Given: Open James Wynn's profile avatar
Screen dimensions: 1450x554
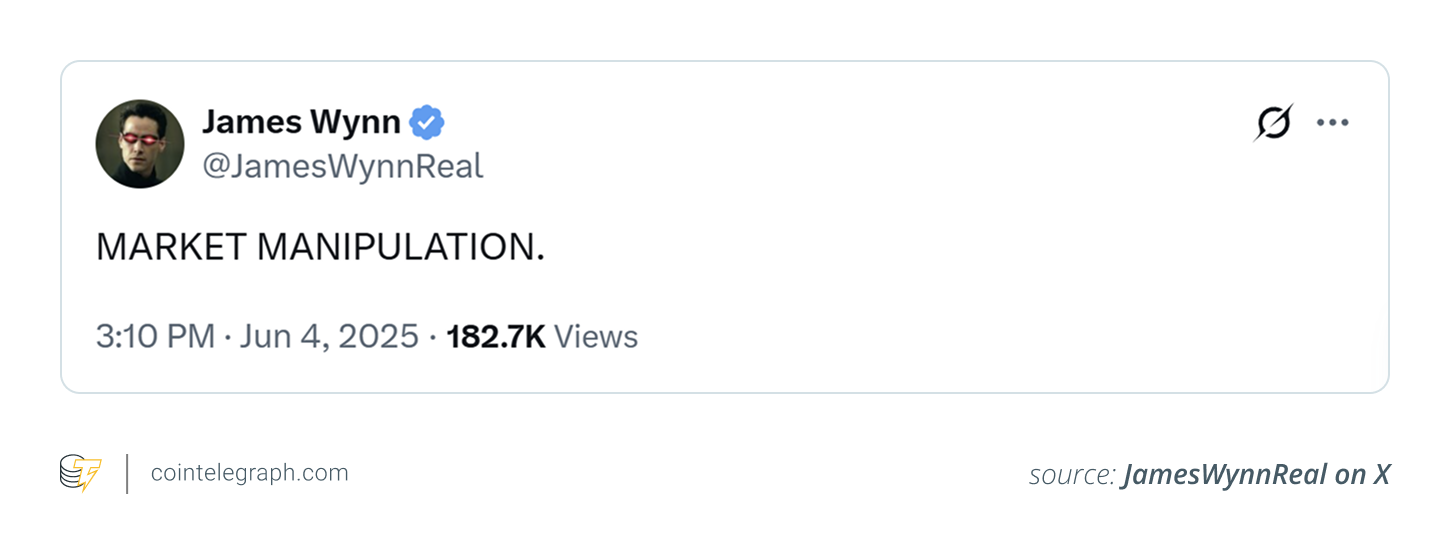Looking at the screenshot, I should [x=140, y=144].
